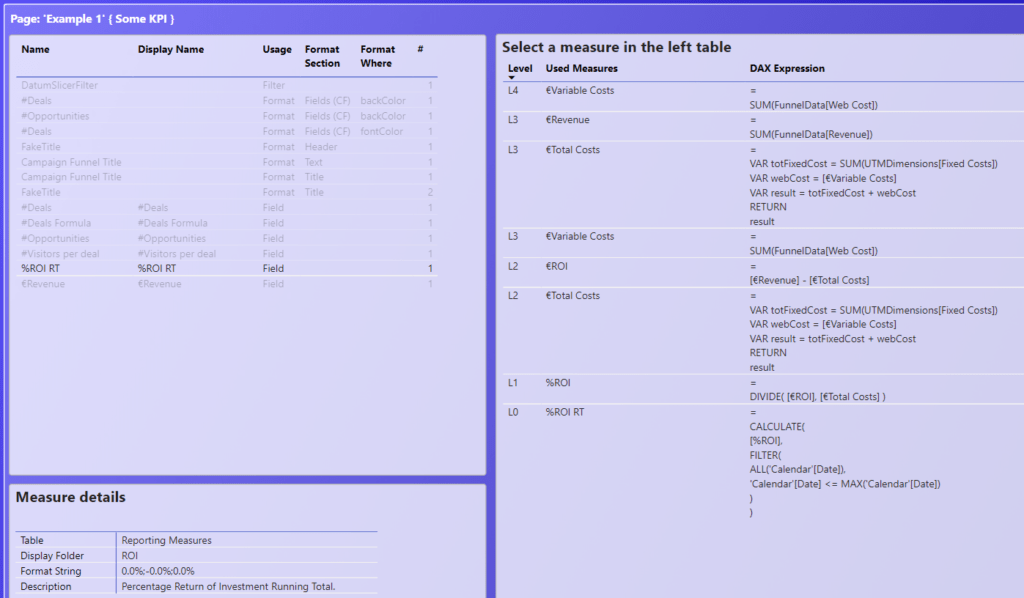Select %ROI RT in the left measures table

pos(42,269)
